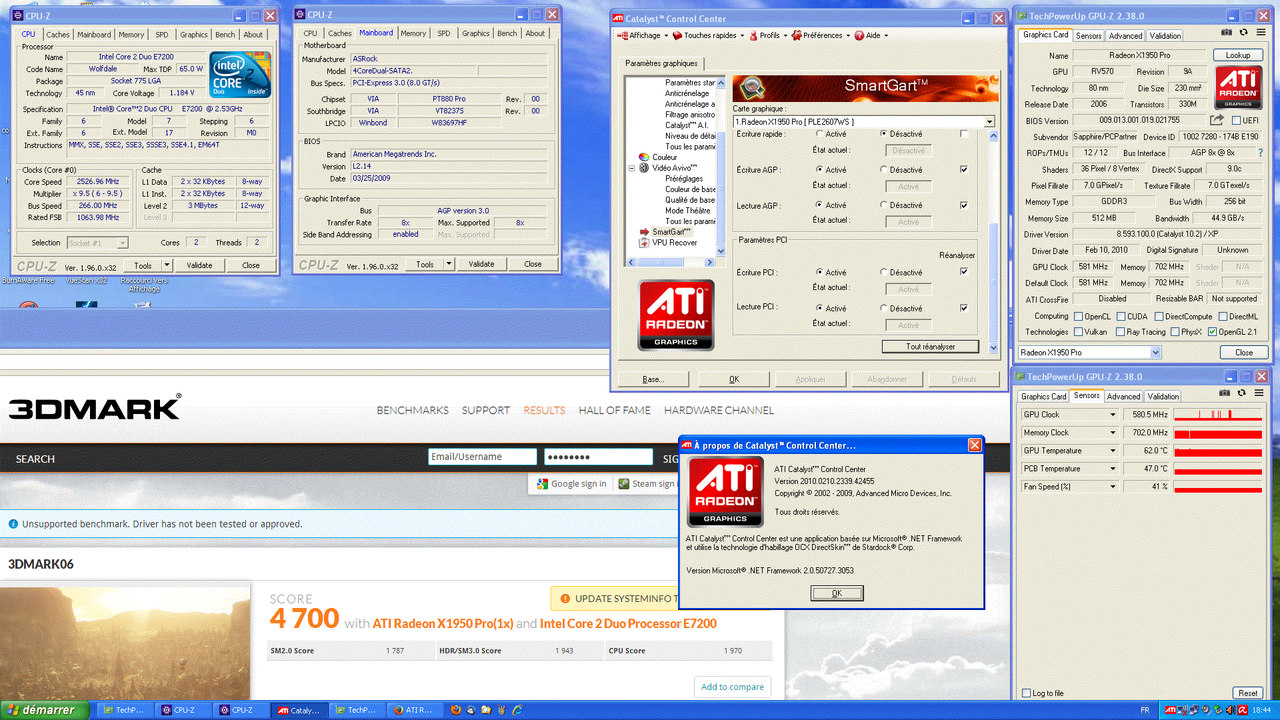The image size is (1280, 720).
Task: Click the ATI Radeon logo in GPU-Z
Action: pyautogui.click(x=1237, y=87)
